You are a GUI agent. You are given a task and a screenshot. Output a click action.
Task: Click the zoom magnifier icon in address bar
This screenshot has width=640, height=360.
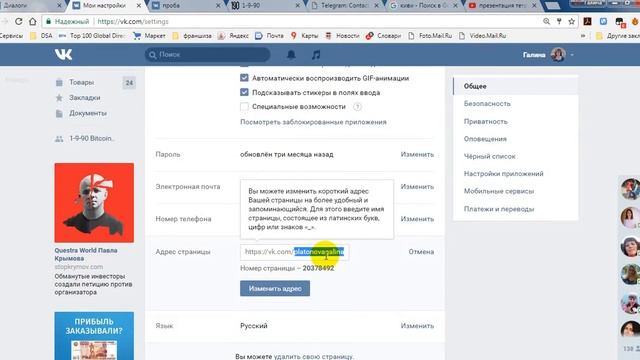pos(547,21)
